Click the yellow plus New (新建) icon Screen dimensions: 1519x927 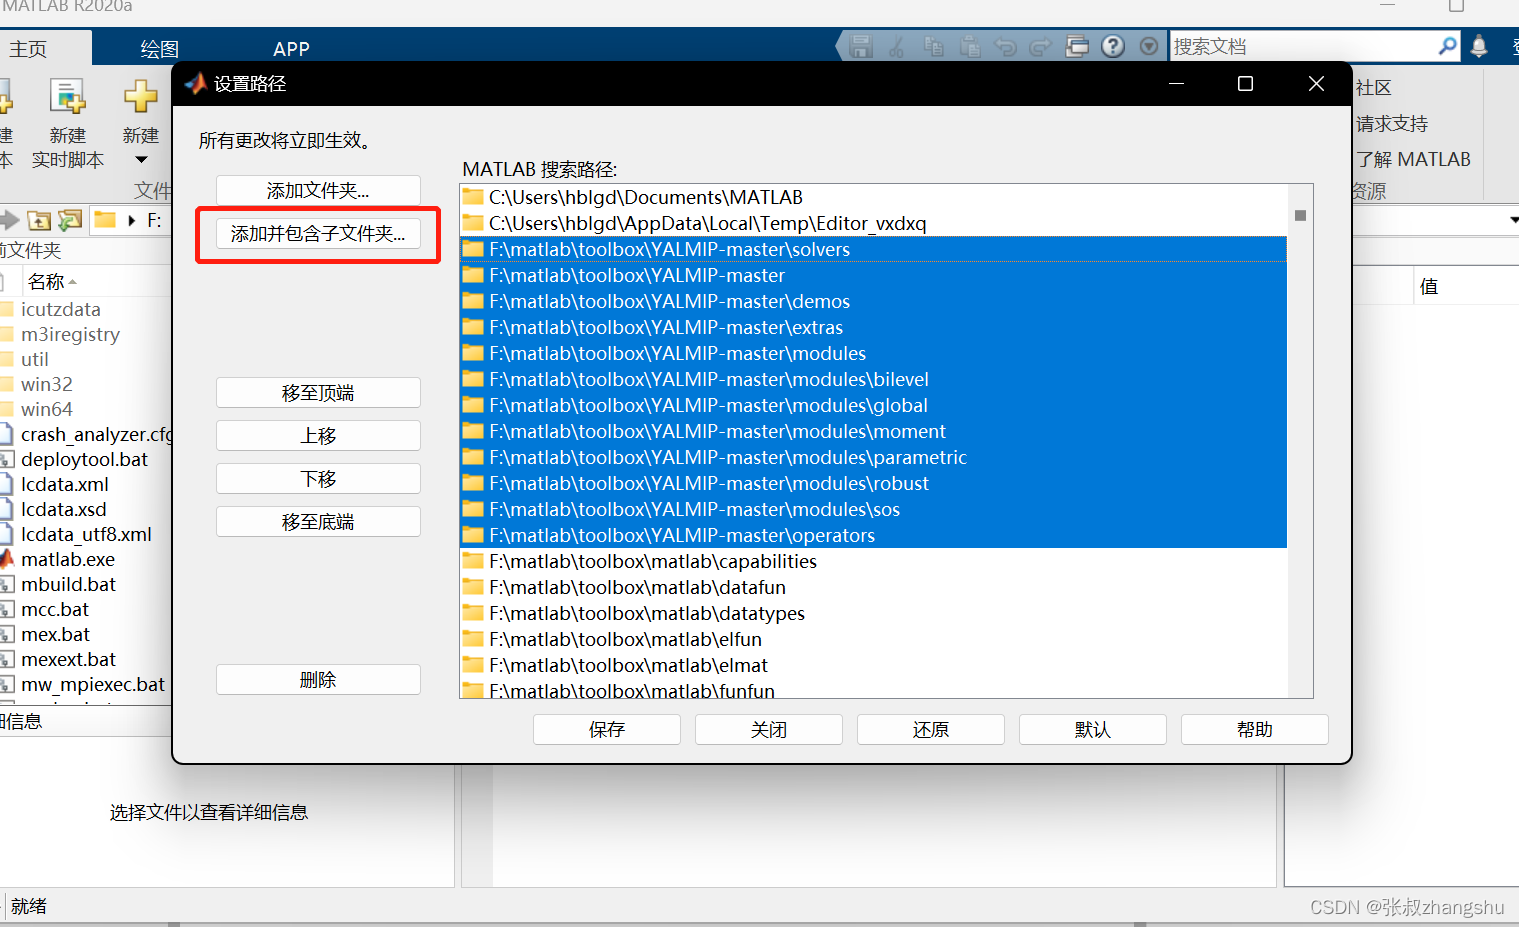coord(140,97)
